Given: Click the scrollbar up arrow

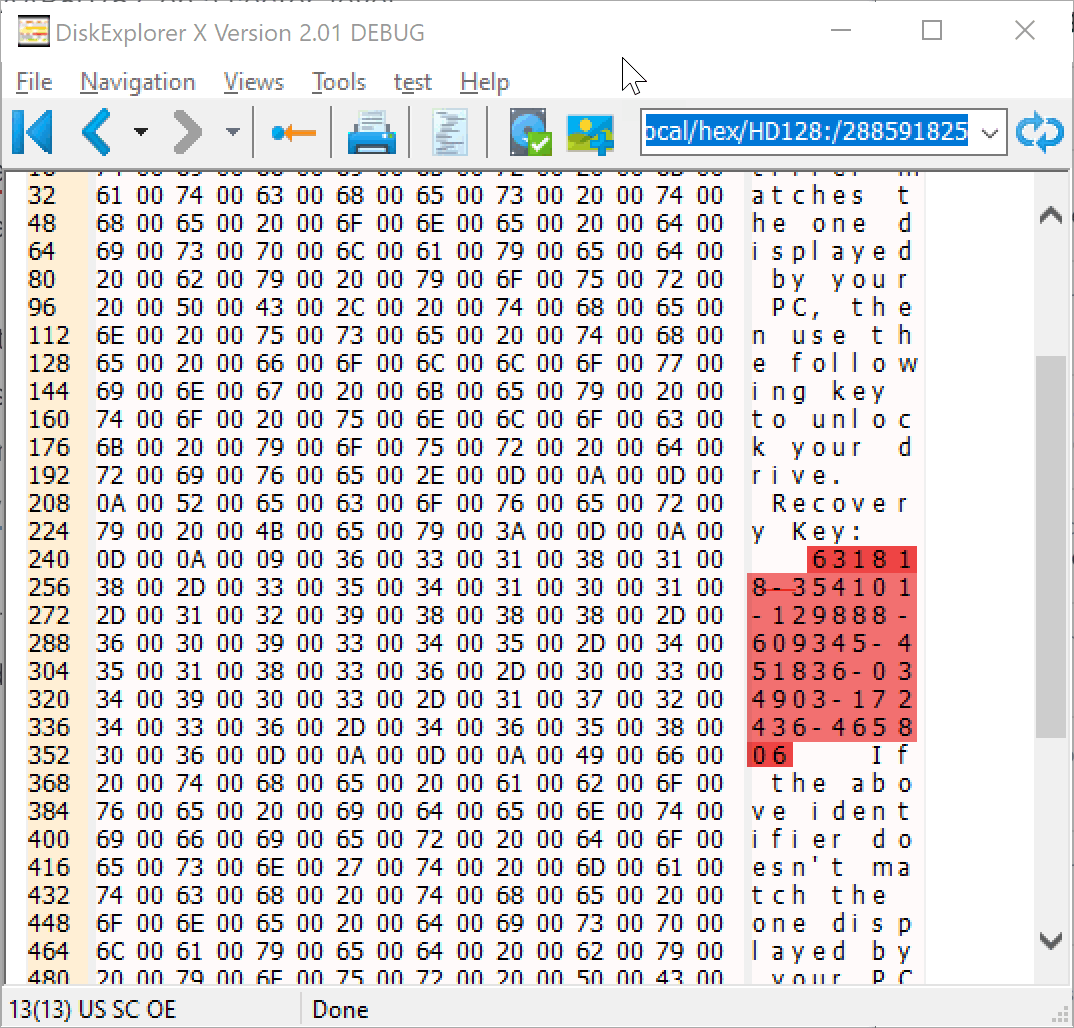Looking at the screenshot, I should [1050, 215].
